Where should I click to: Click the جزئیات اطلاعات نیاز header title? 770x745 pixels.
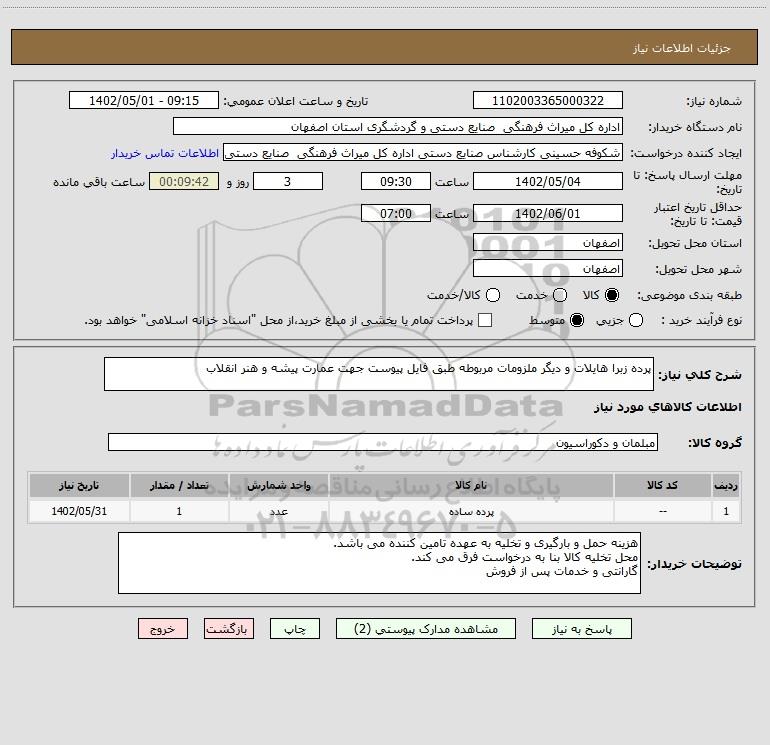(x=682, y=48)
